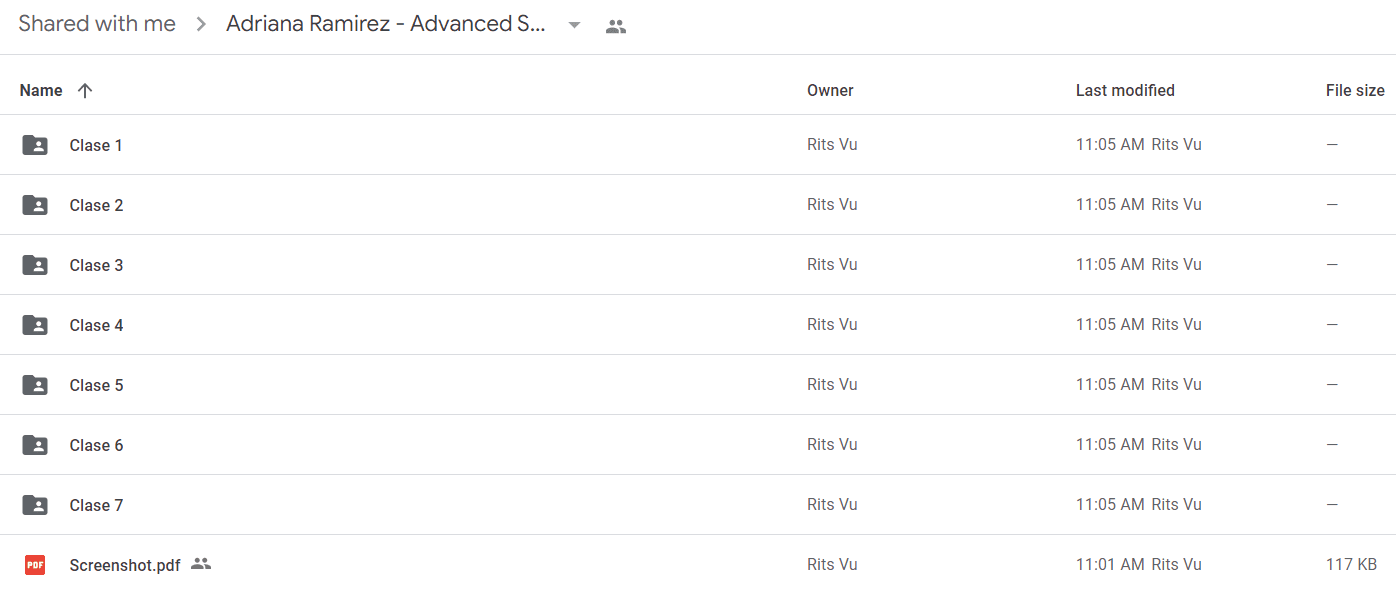The height and width of the screenshot is (593, 1396).
Task: Open the dropdown arrow beside Adriana Ramirez folder
Action: pos(574,26)
